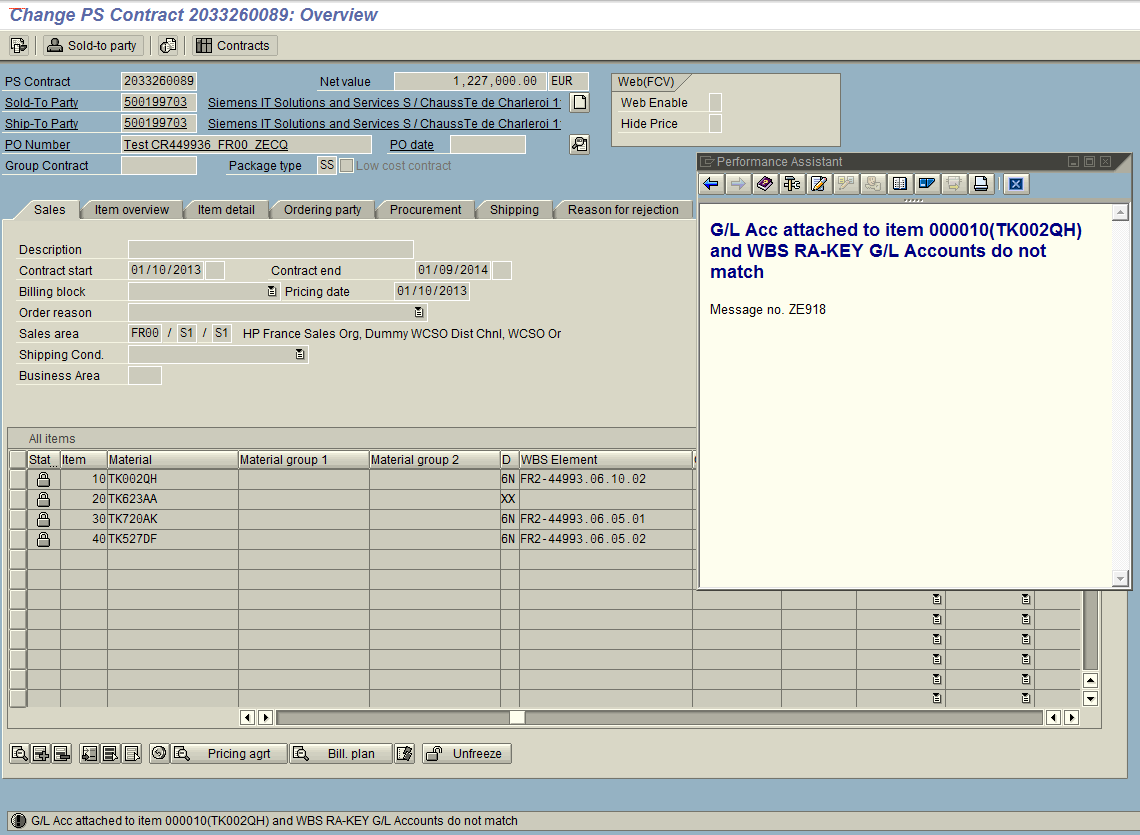The height and width of the screenshot is (835, 1140).
Task: Click cell FR2-44993.06.10.02 in WBS Element column
Action: point(605,479)
